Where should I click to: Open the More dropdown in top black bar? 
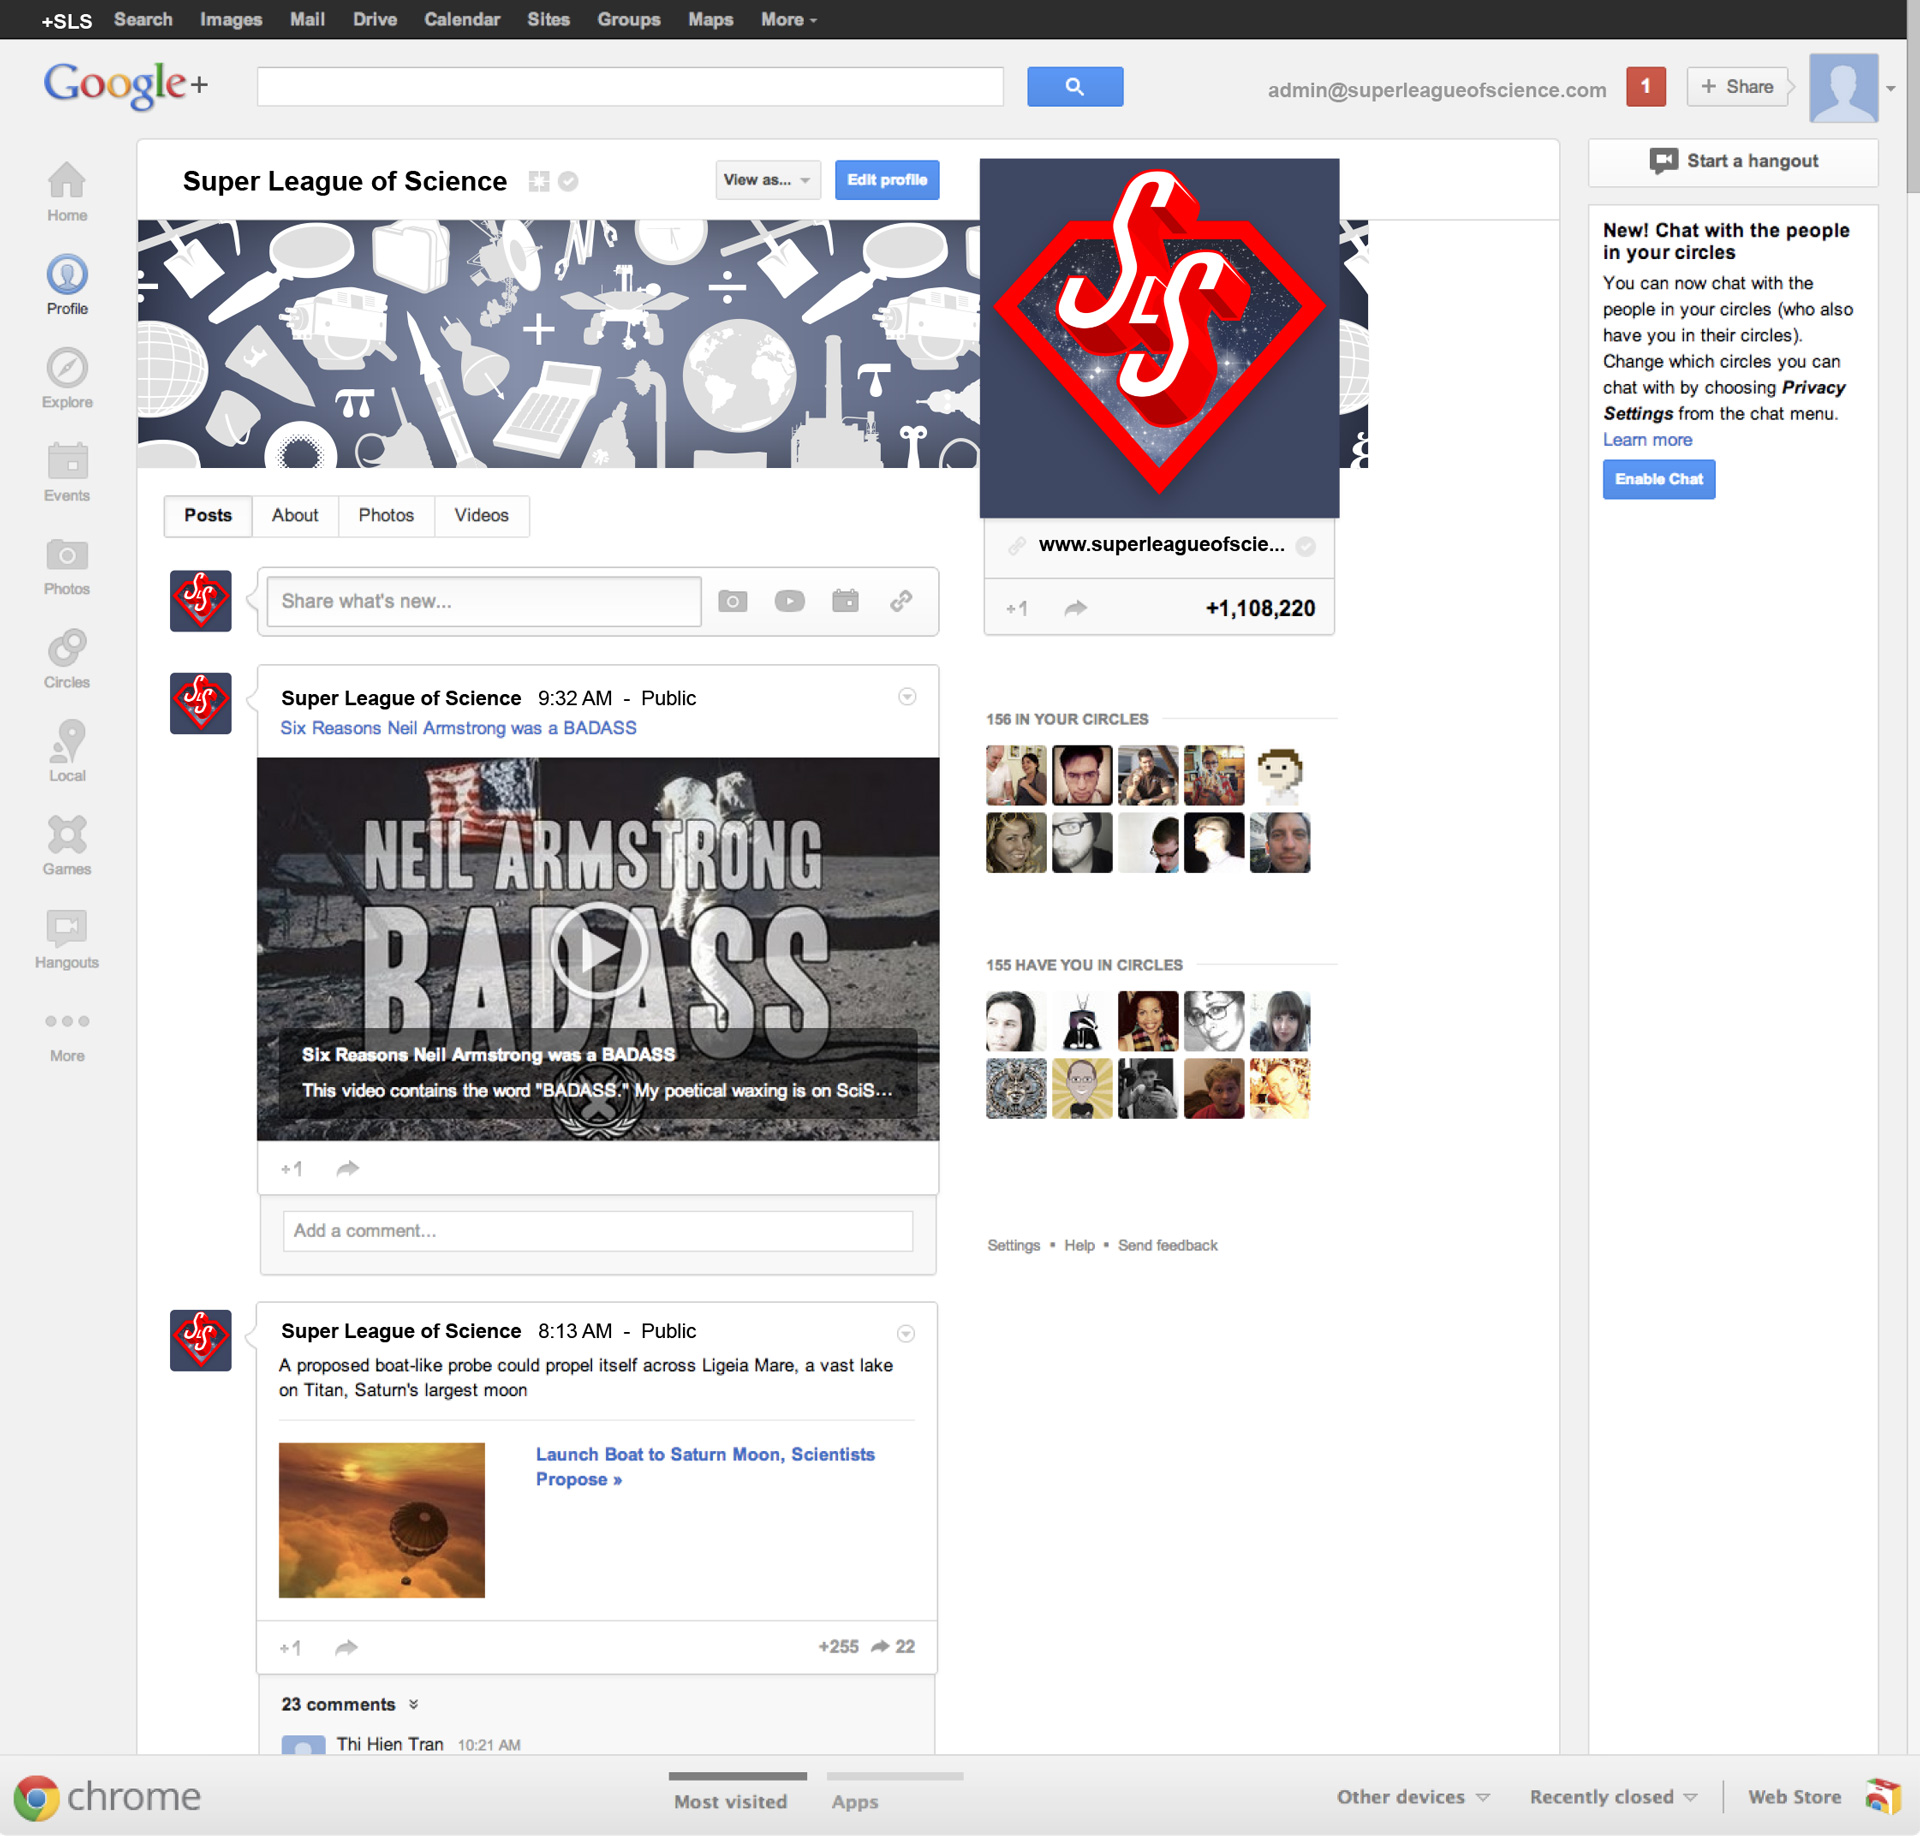pyautogui.click(x=789, y=19)
